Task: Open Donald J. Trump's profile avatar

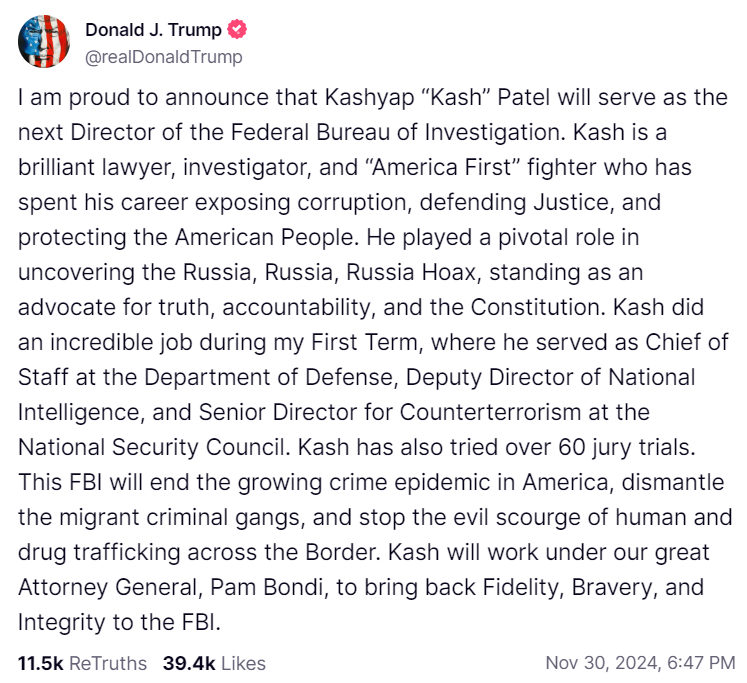Action: click(44, 42)
